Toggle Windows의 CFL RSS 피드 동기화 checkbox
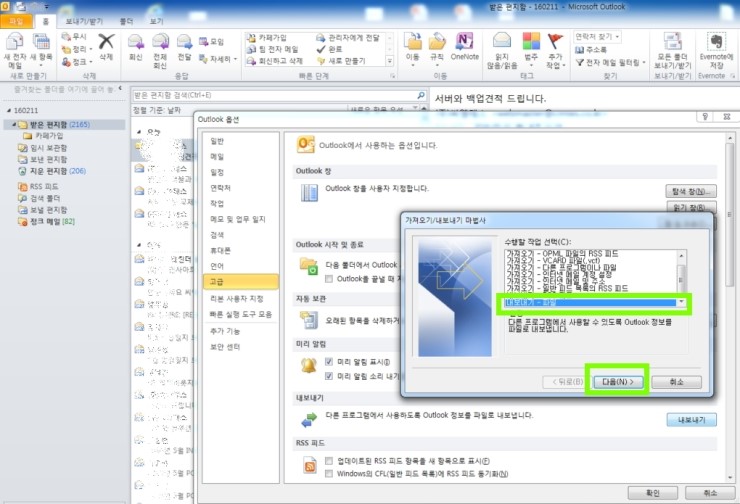 click(x=329, y=474)
